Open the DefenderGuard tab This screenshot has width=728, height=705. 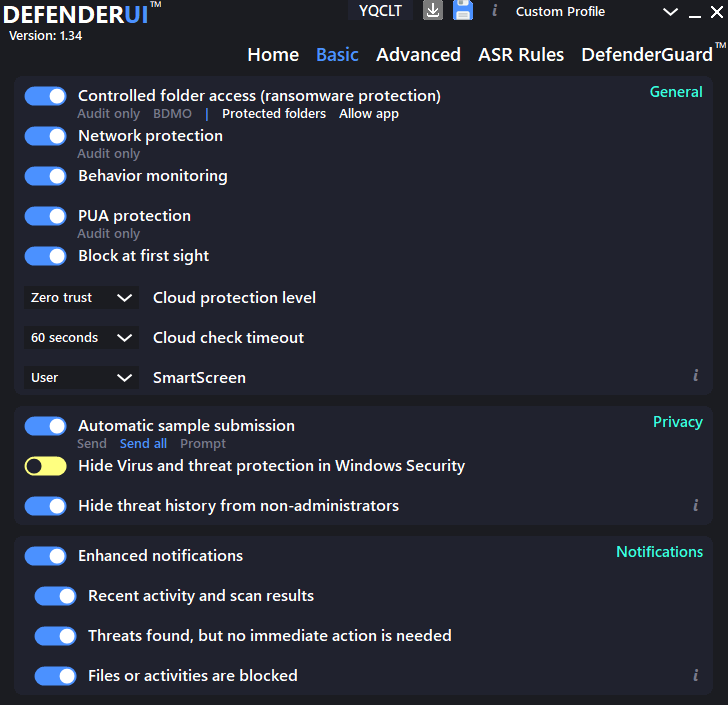[647, 55]
